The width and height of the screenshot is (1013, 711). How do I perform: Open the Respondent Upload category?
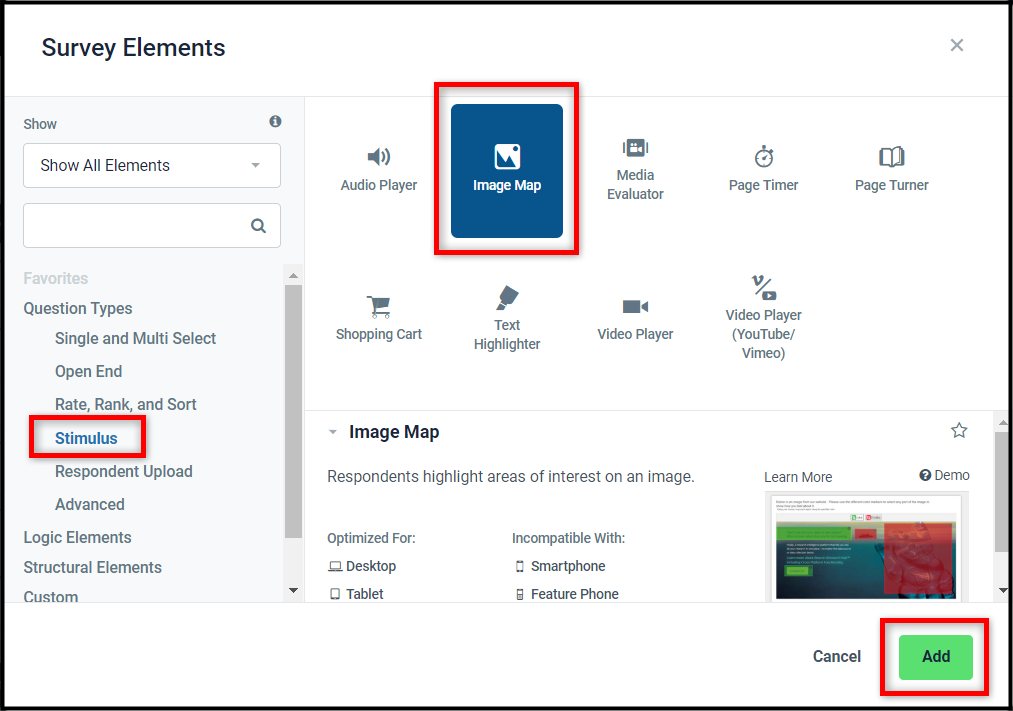123,471
